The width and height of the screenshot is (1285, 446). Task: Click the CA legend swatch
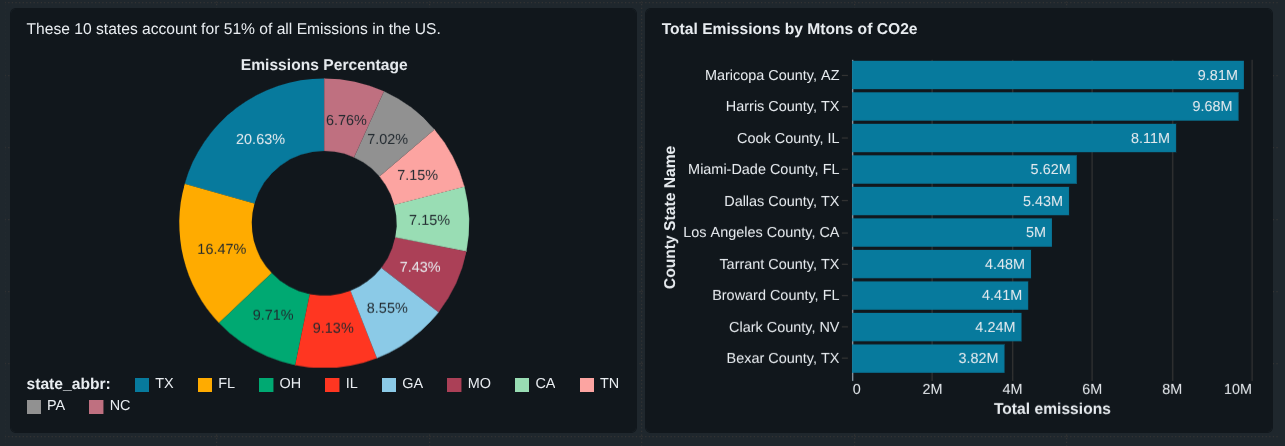tap(522, 384)
